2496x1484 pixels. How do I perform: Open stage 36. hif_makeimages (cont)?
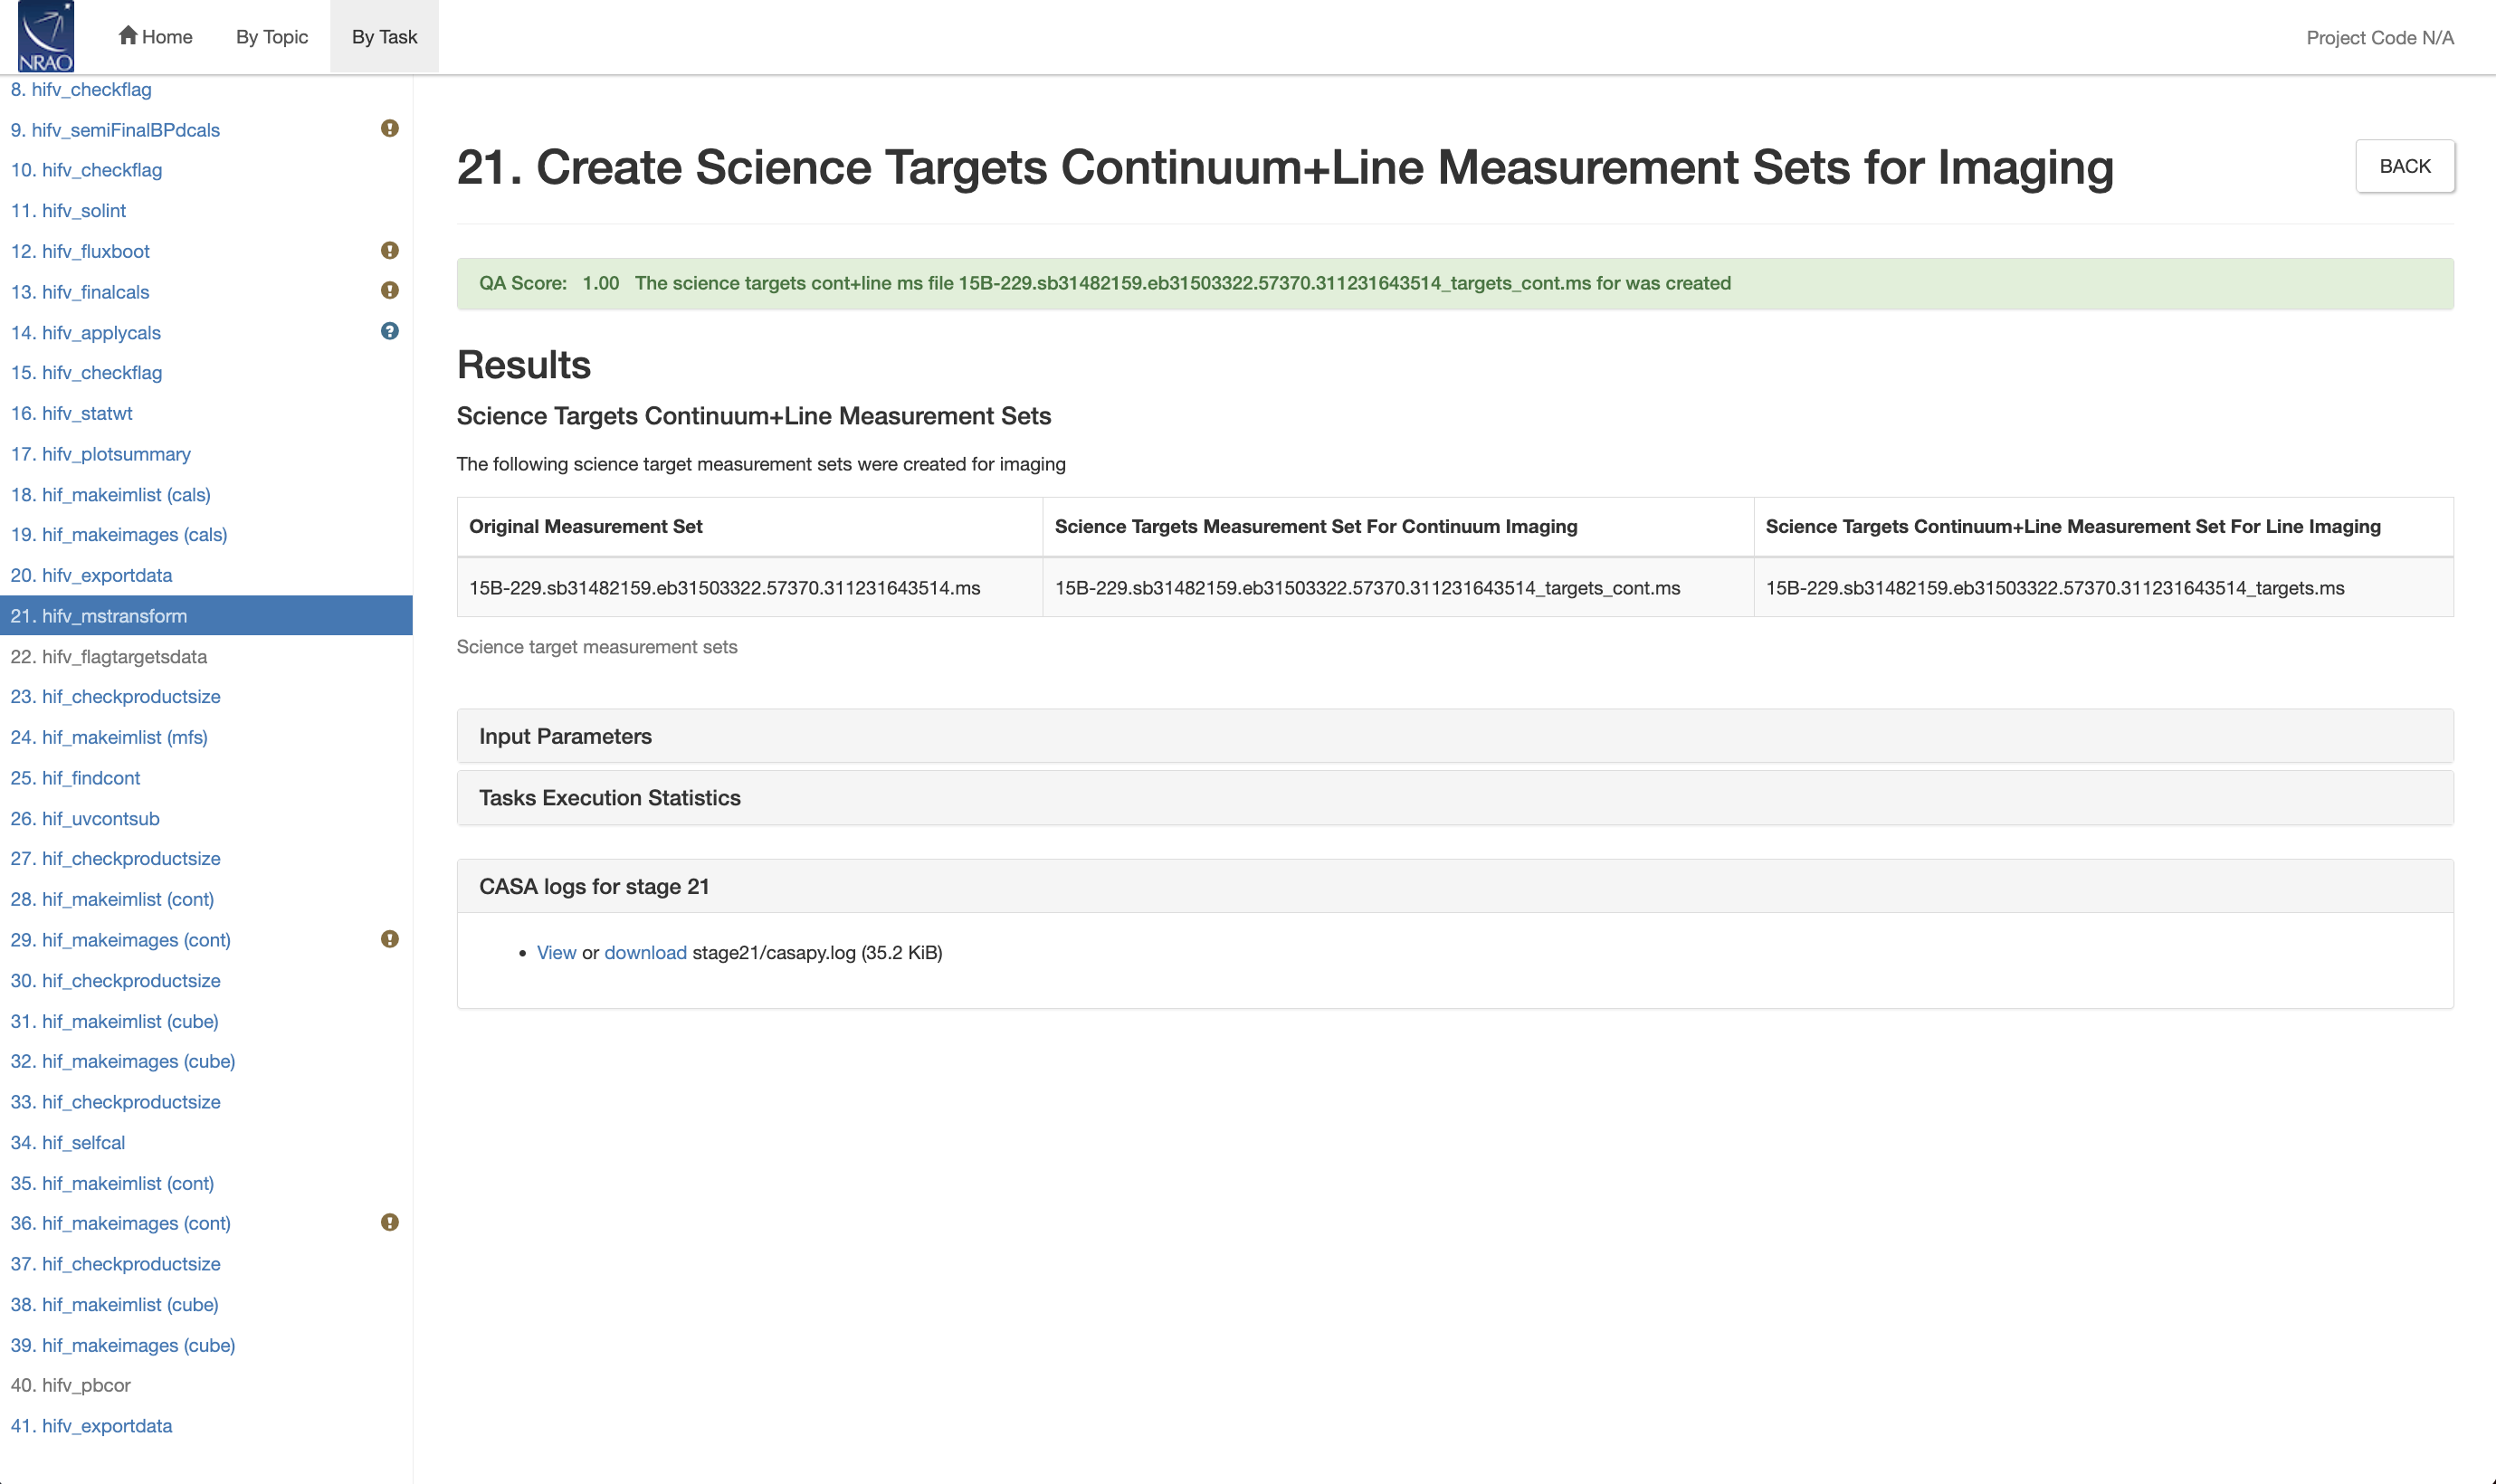tap(120, 1223)
